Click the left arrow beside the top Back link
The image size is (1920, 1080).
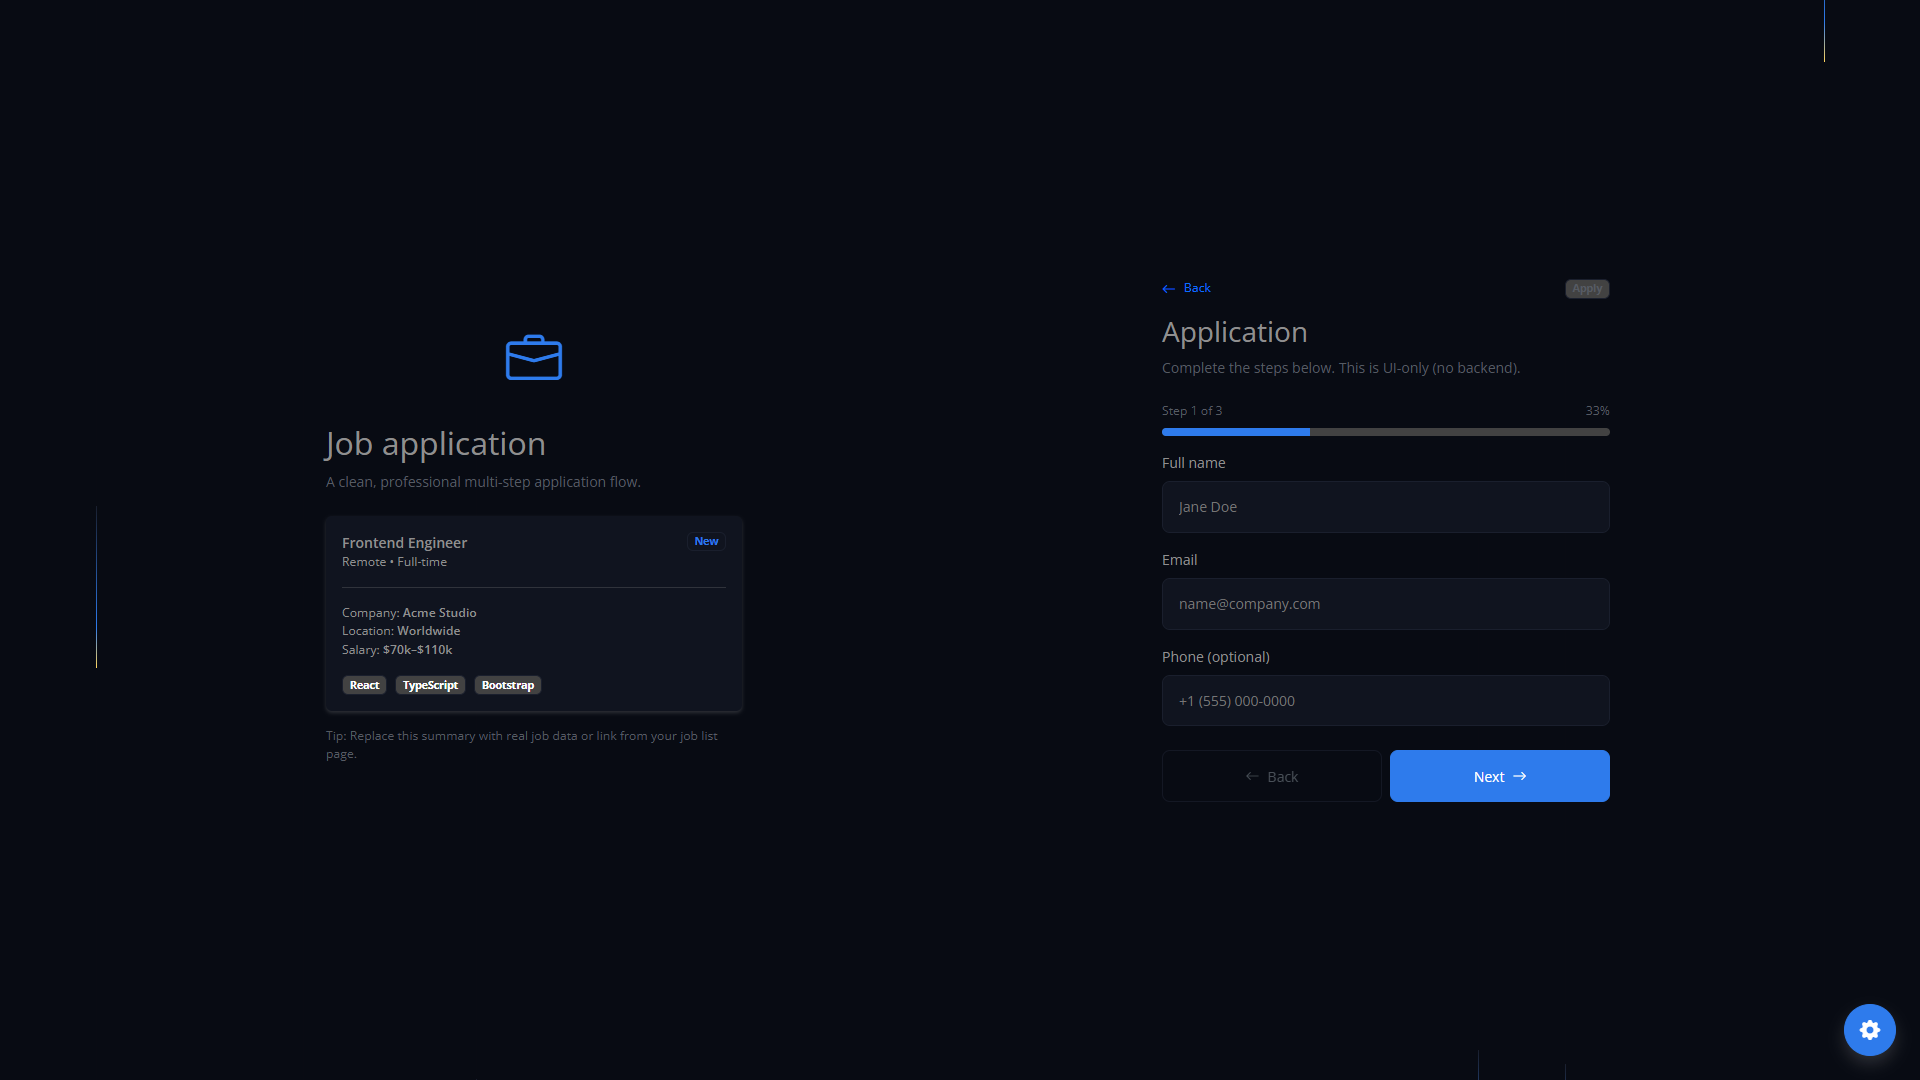[x=1168, y=289]
